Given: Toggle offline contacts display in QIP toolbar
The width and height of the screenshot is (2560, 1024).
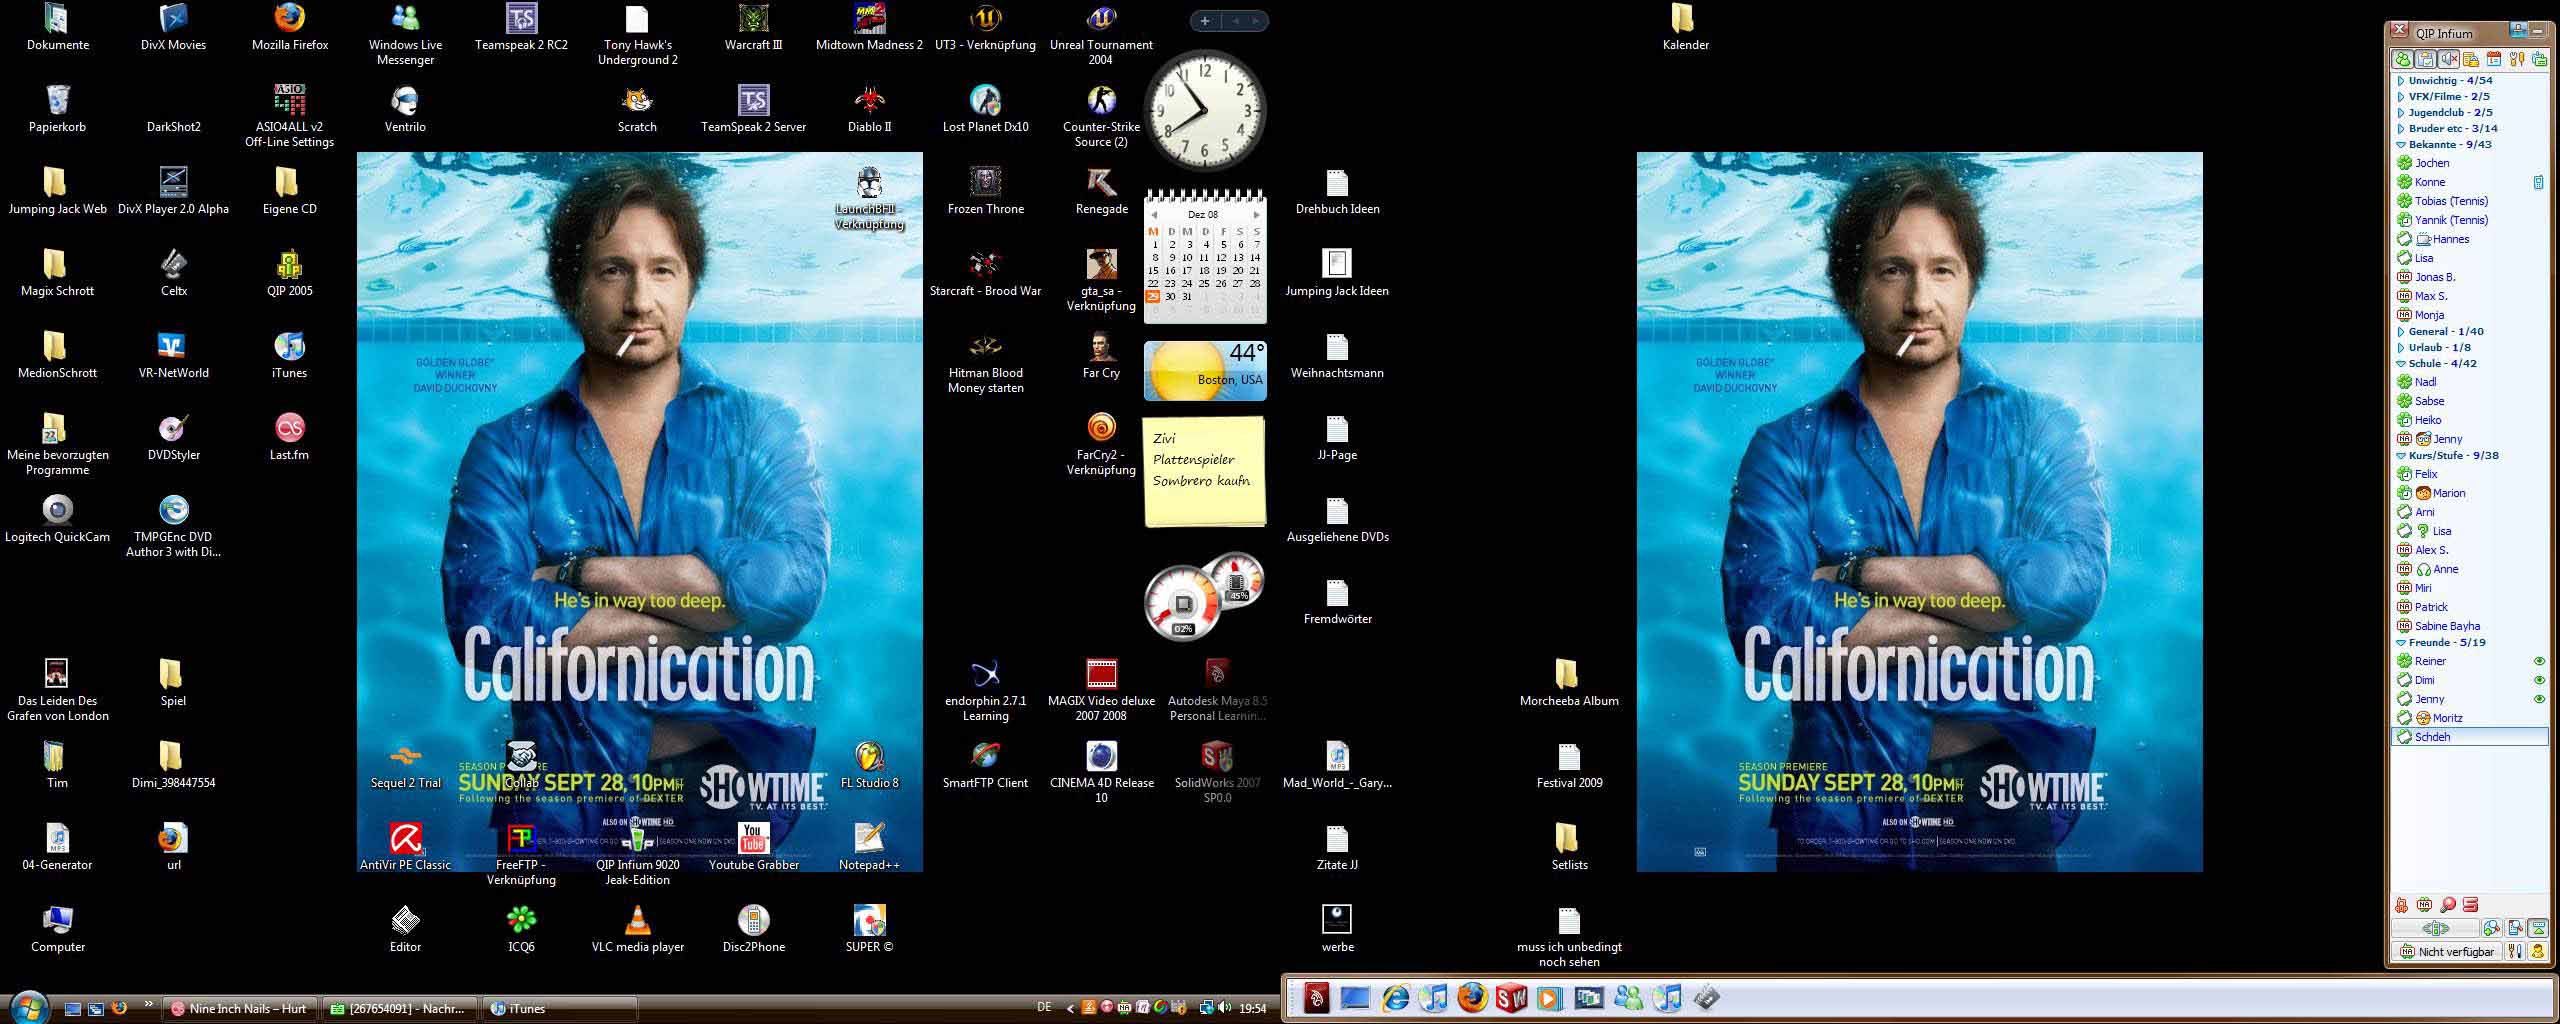Looking at the screenshot, I should click(x=2402, y=60).
